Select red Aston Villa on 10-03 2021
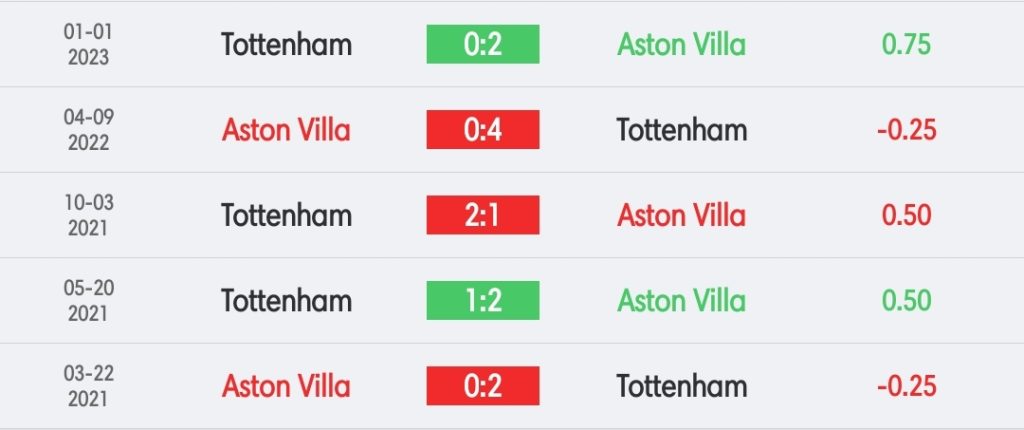 [681, 215]
